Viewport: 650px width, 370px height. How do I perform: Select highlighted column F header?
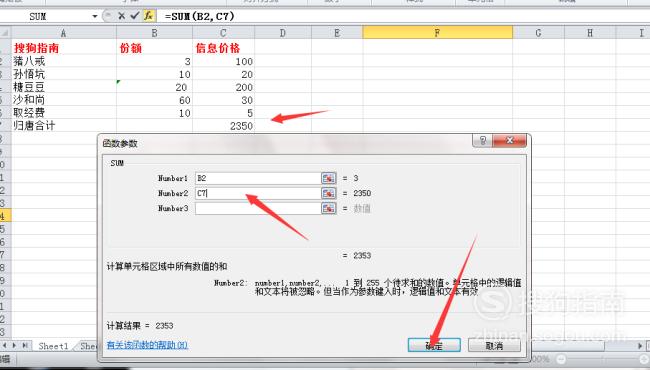click(437, 33)
